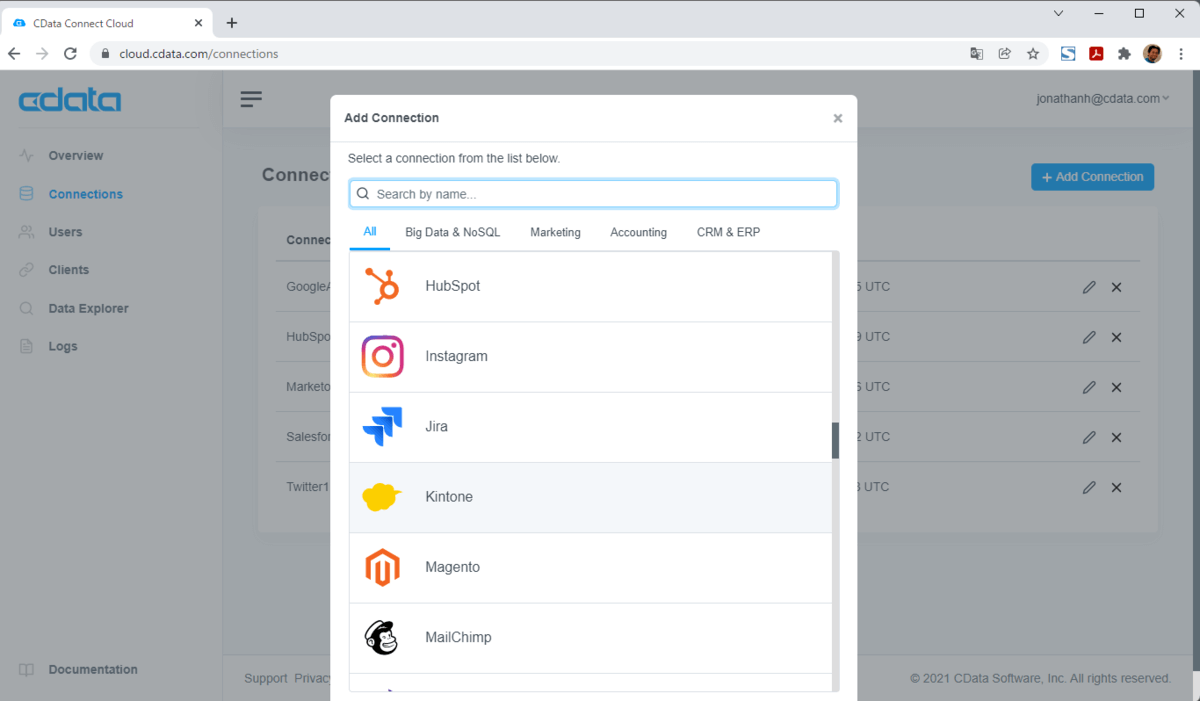This screenshot has height=701, width=1200.
Task: Open the Chrome tab search dropdown arrow
Action: 1059,14
